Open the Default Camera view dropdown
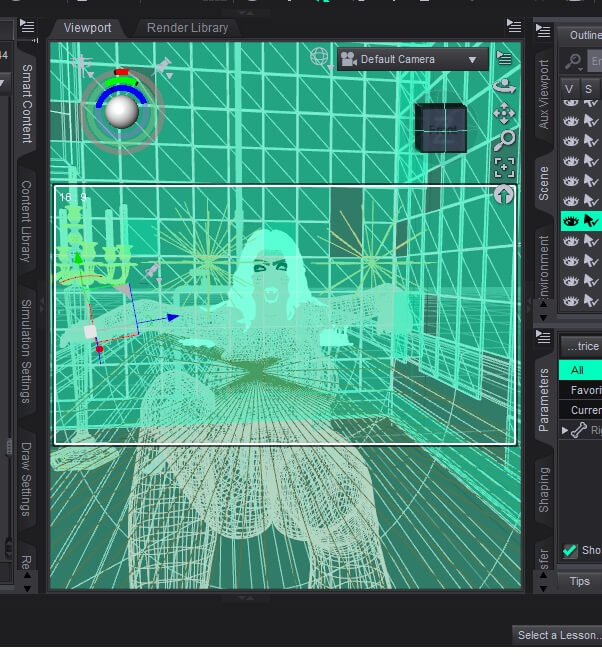Screen dimensions: 602x661 click(x=412, y=59)
